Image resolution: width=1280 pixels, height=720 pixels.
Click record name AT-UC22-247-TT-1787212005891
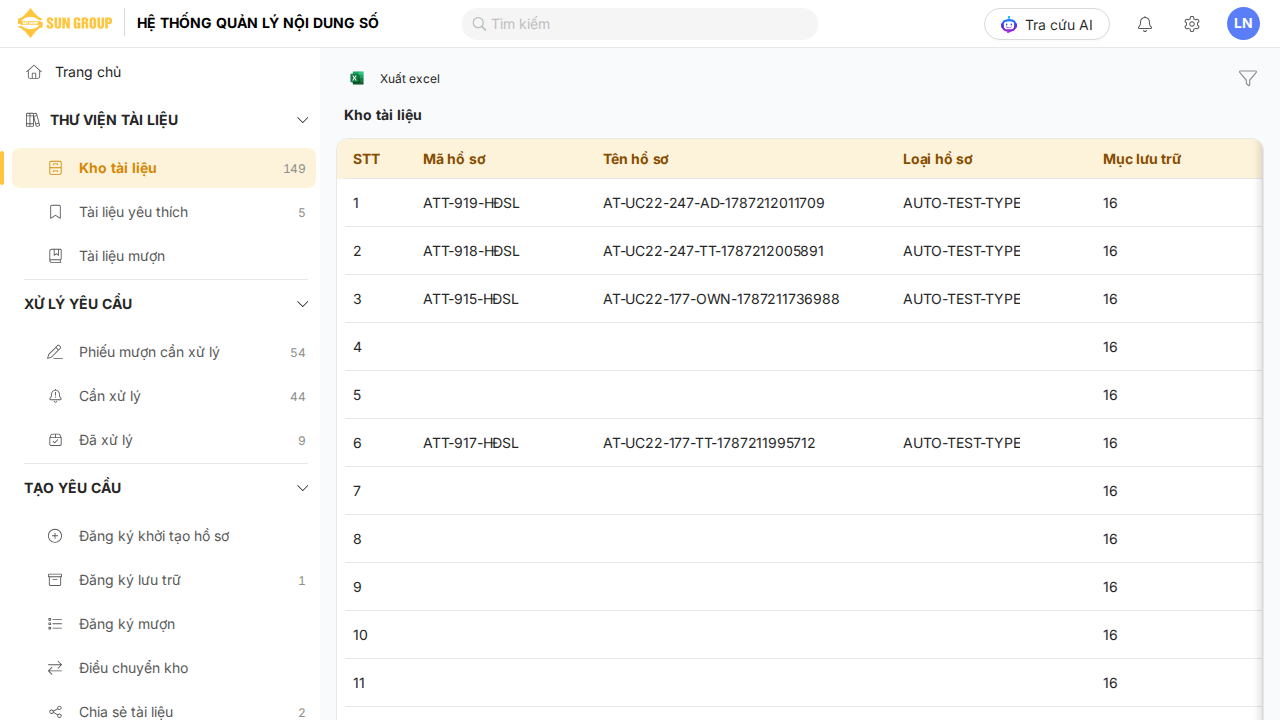click(714, 251)
